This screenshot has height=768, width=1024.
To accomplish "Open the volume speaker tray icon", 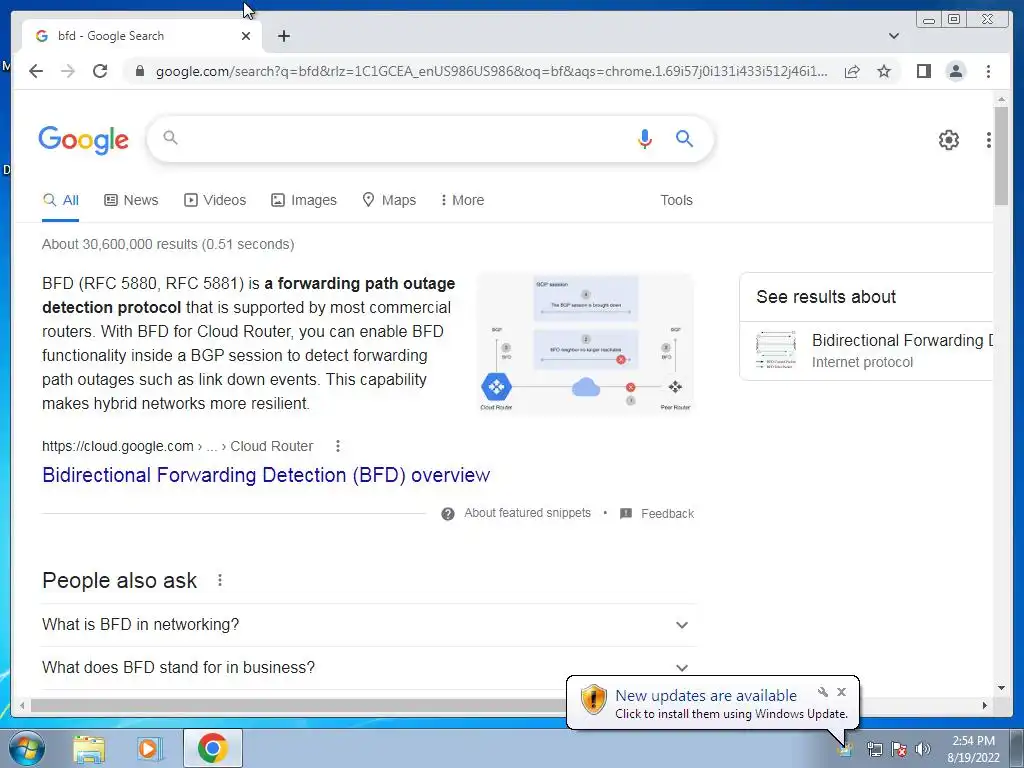I will point(922,749).
